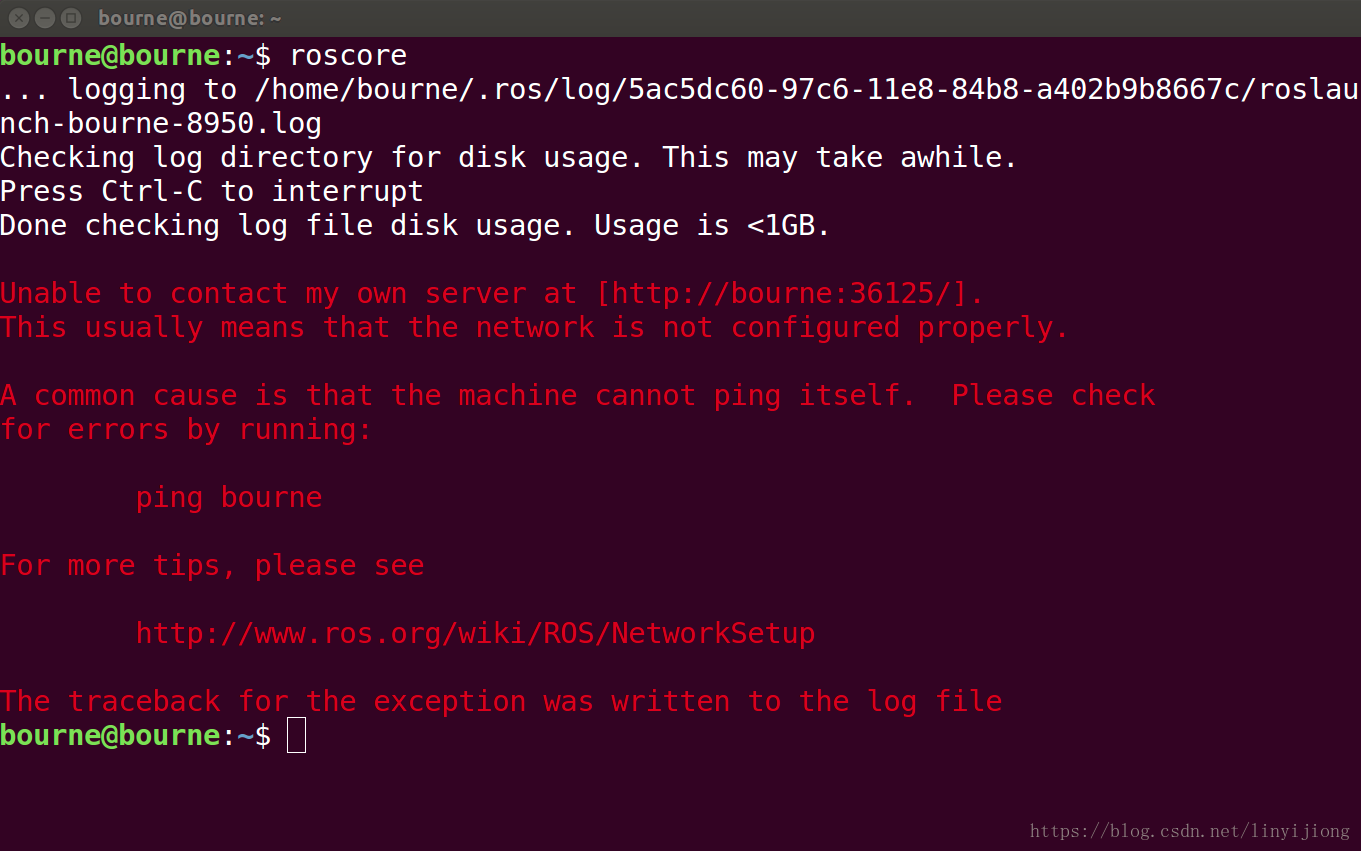Image resolution: width=1361 pixels, height=851 pixels.
Task: Click the For more tips message line
Action: pos(212,565)
